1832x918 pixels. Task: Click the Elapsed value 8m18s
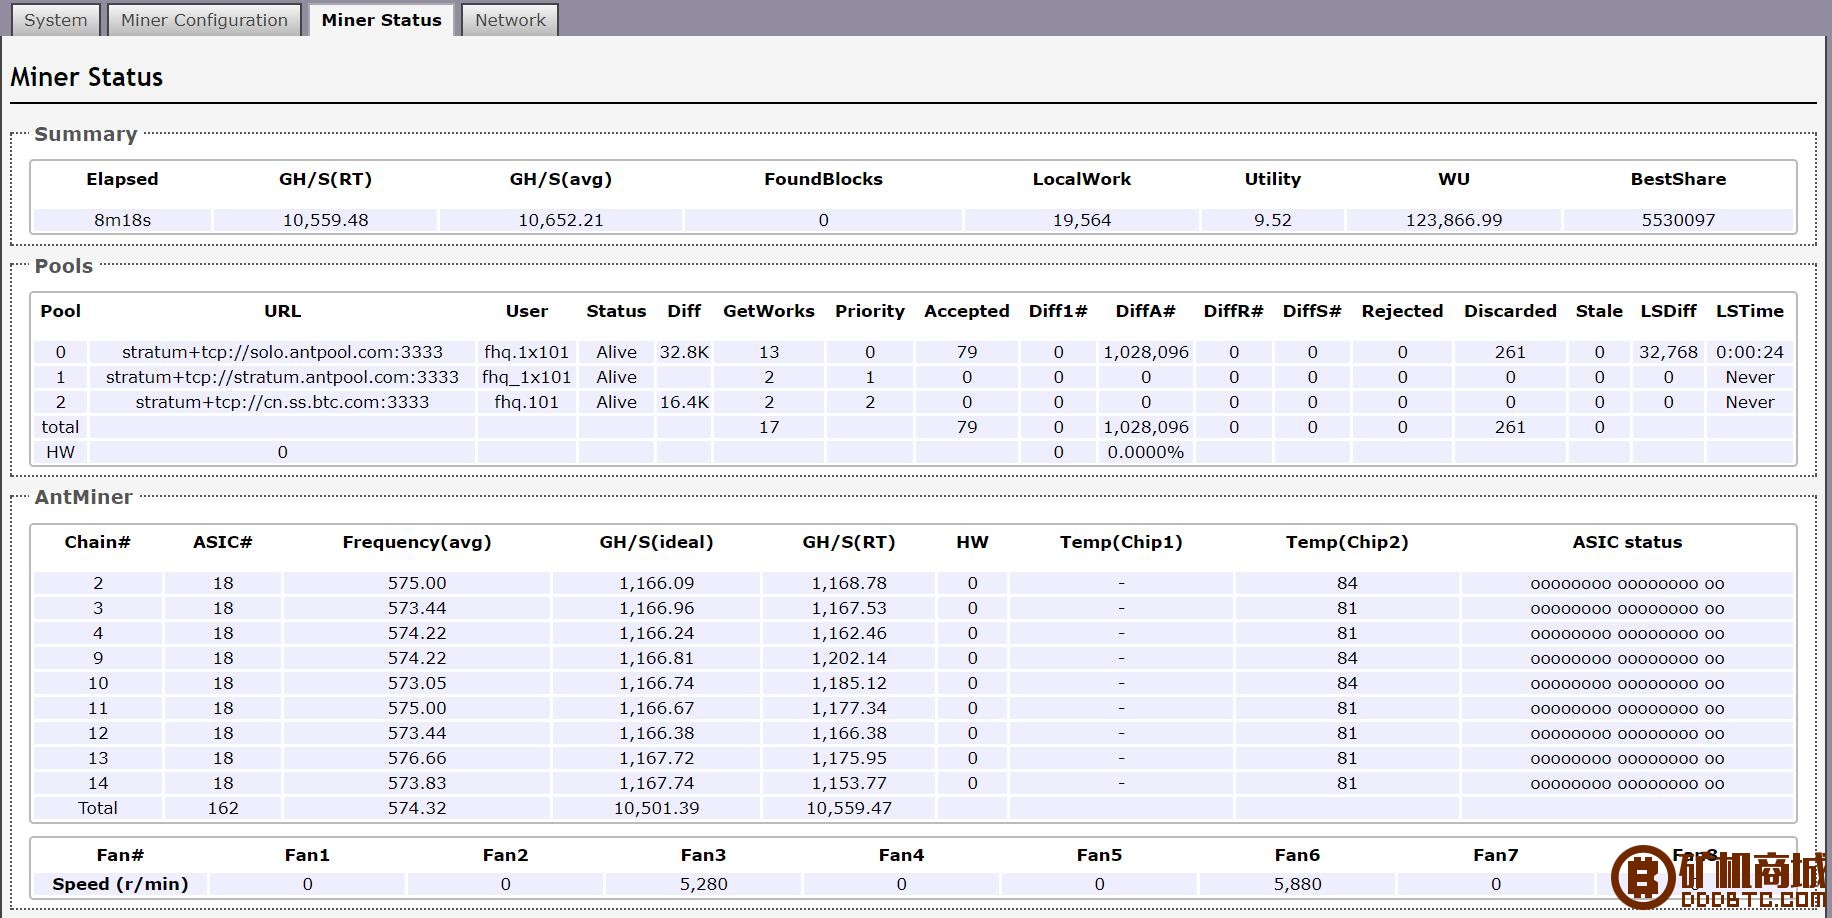point(122,220)
